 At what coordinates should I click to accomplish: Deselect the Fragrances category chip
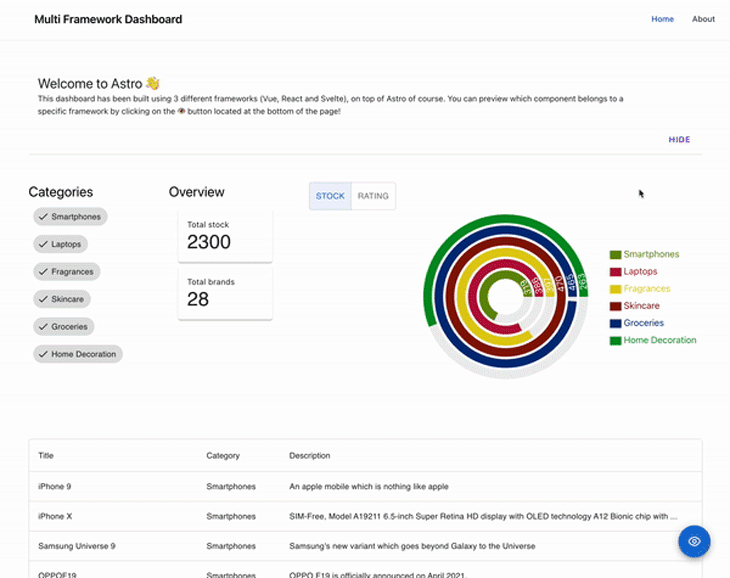(66, 271)
